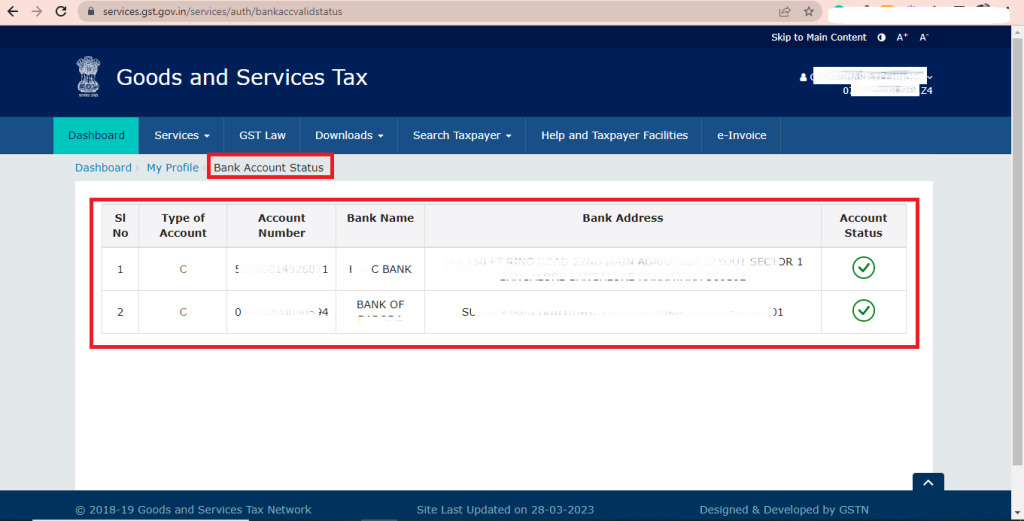The height and width of the screenshot is (521, 1024).
Task: Open the GST Law menu item
Action: (x=262, y=135)
